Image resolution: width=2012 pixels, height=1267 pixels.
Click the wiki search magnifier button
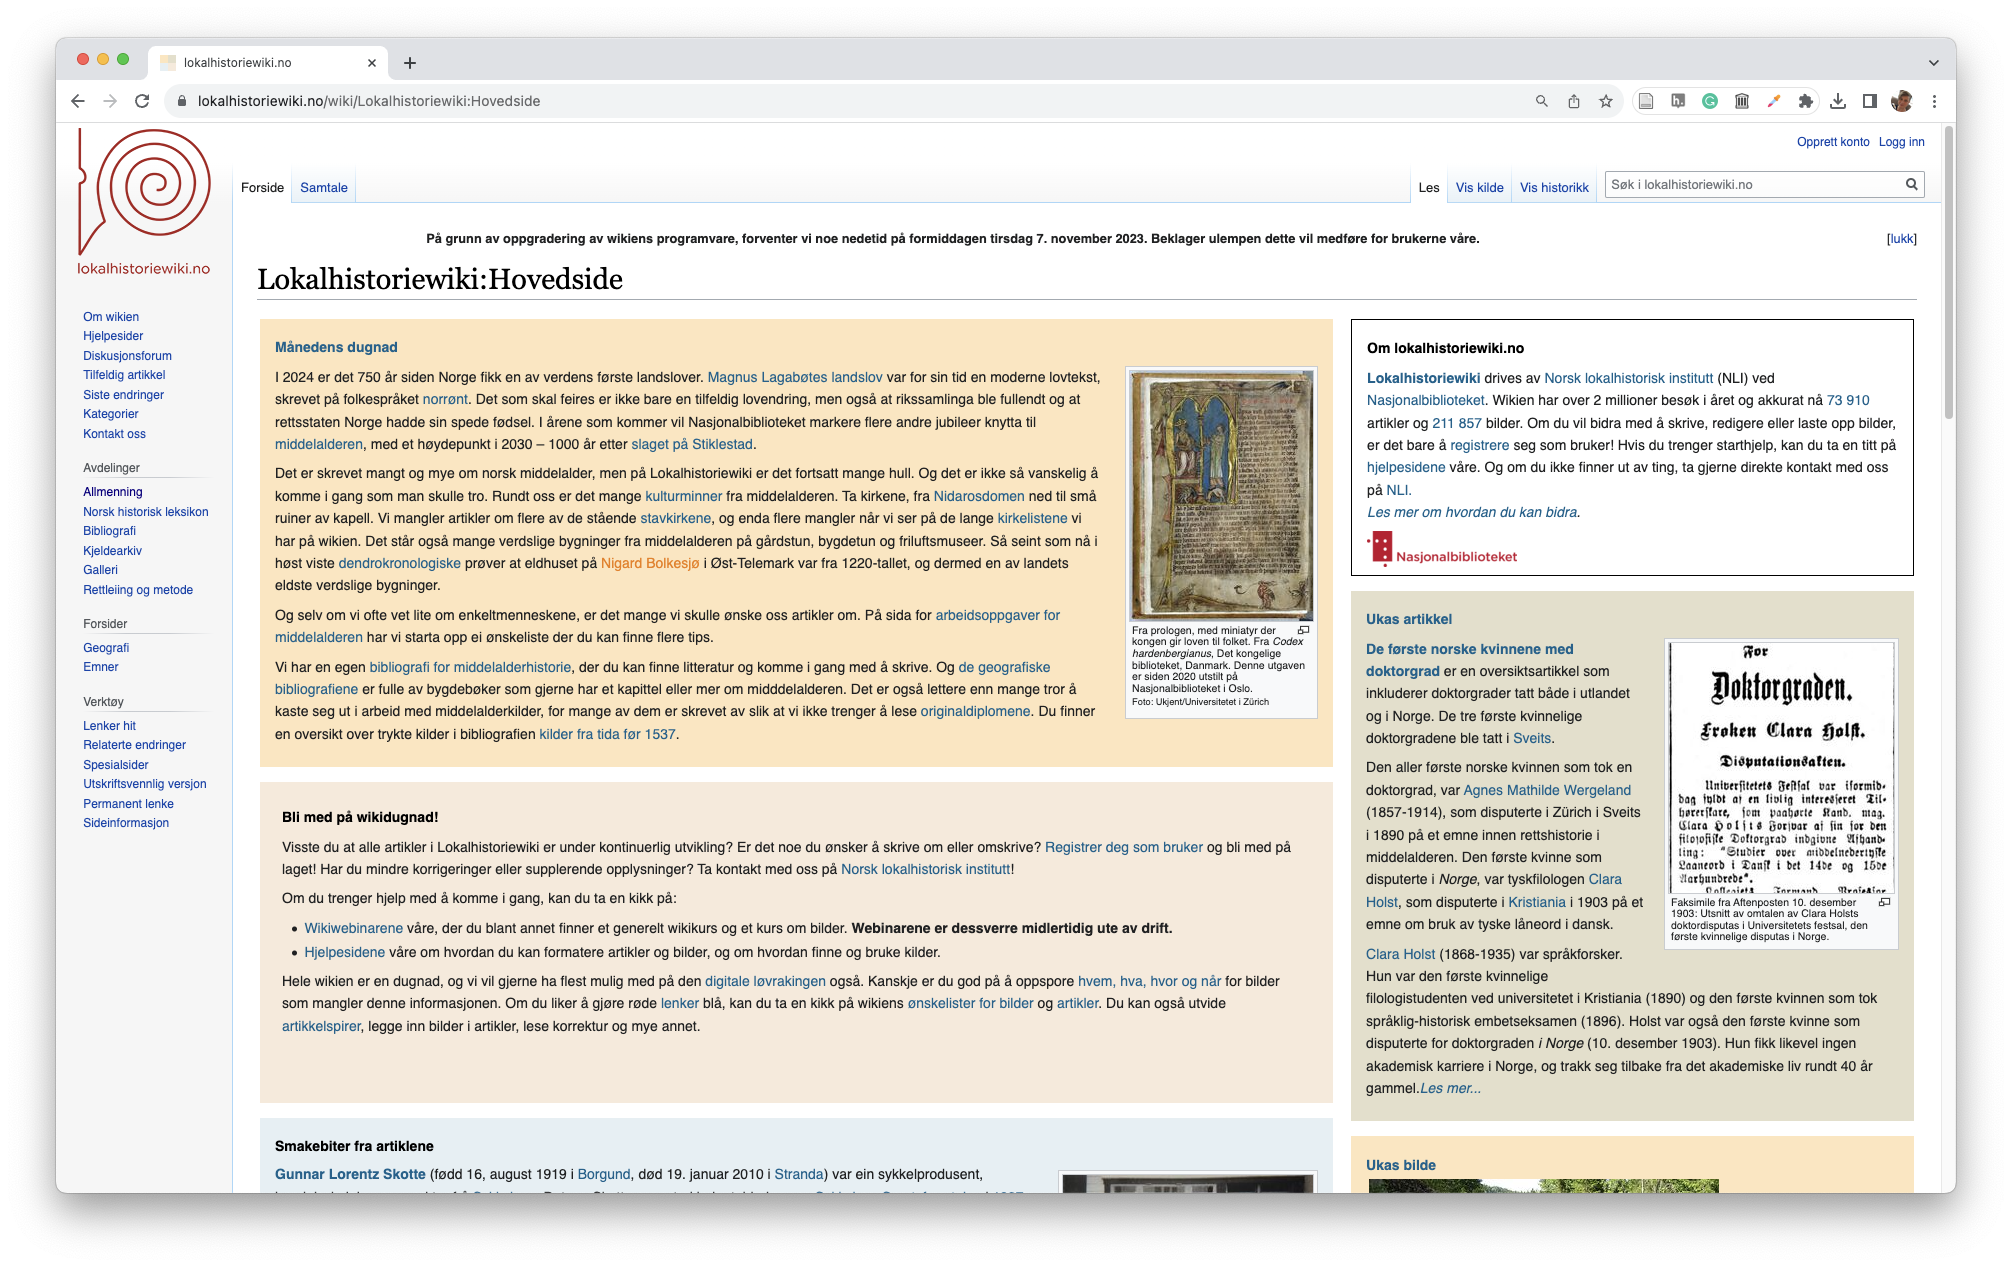[x=1911, y=184]
